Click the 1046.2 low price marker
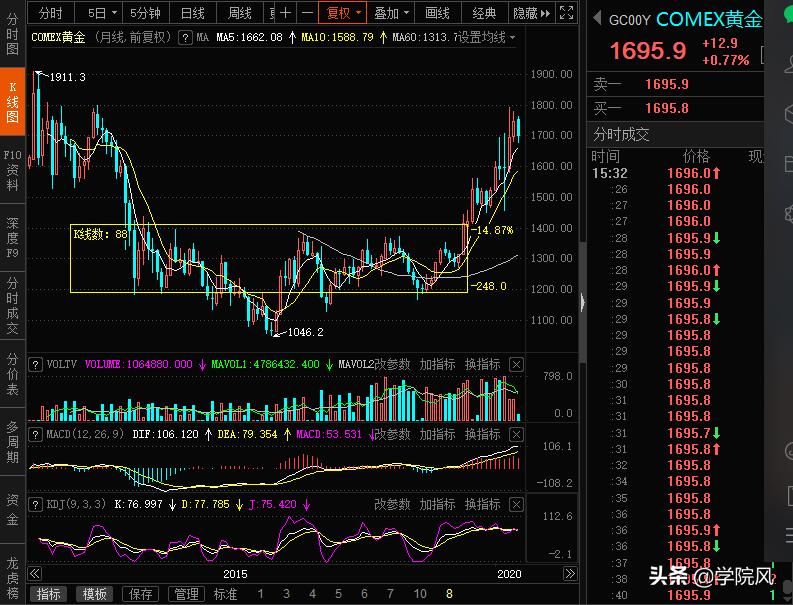The height and width of the screenshot is (605, 793). 305,332
